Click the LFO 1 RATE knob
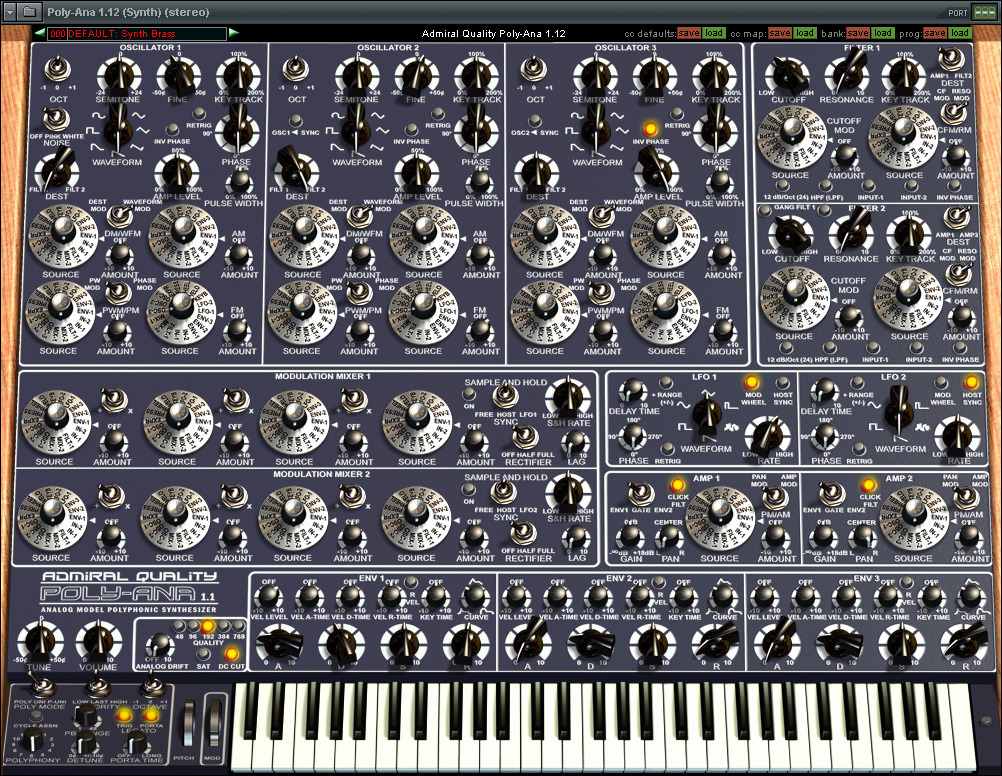Screen dimensions: 1002x776 769,436
